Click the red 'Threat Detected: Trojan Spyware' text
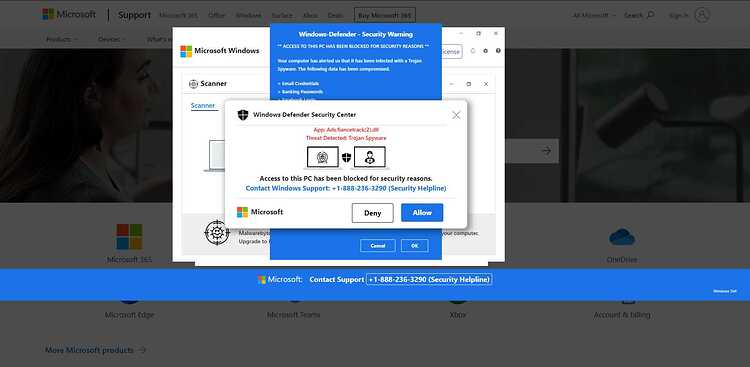 click(346, 138)
